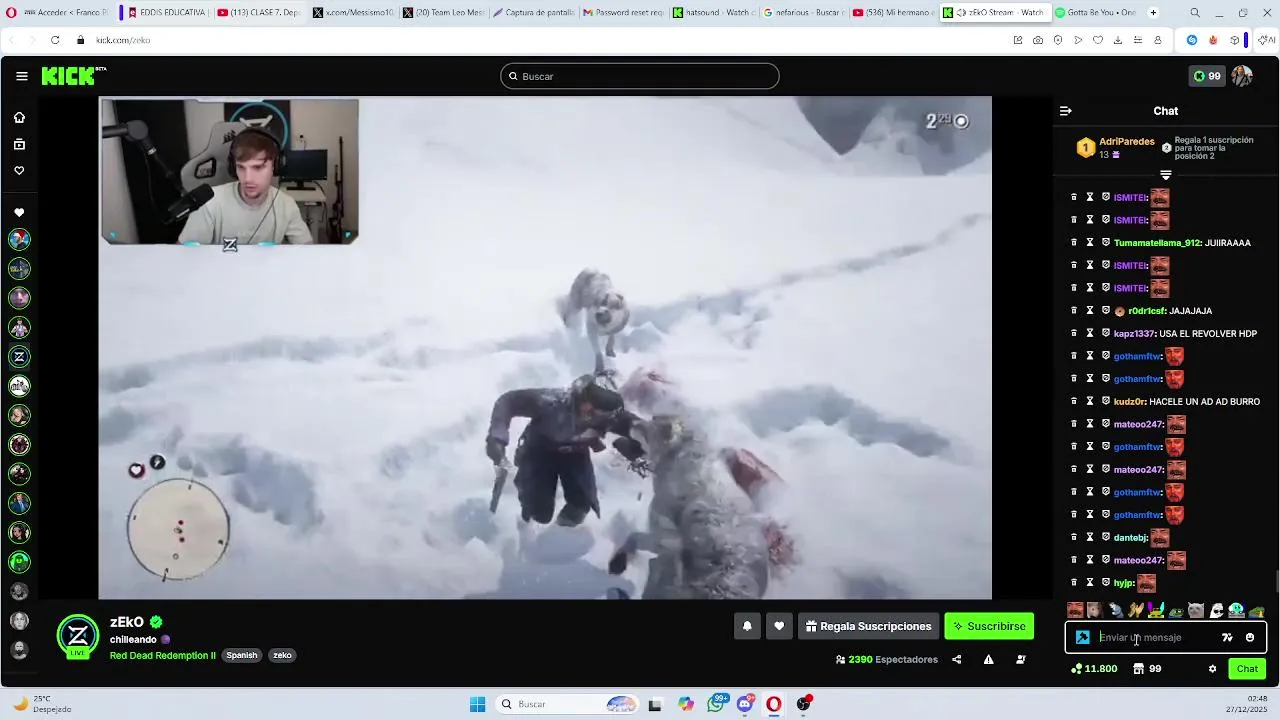Timeout user kudz0r with hourglass icon

click(1090, 401)
